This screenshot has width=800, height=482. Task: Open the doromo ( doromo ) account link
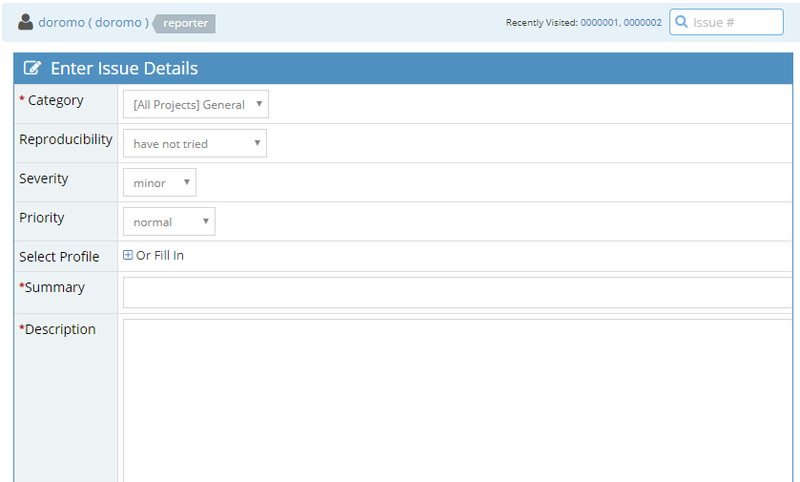pyautogui.click(x=93, y=22)
